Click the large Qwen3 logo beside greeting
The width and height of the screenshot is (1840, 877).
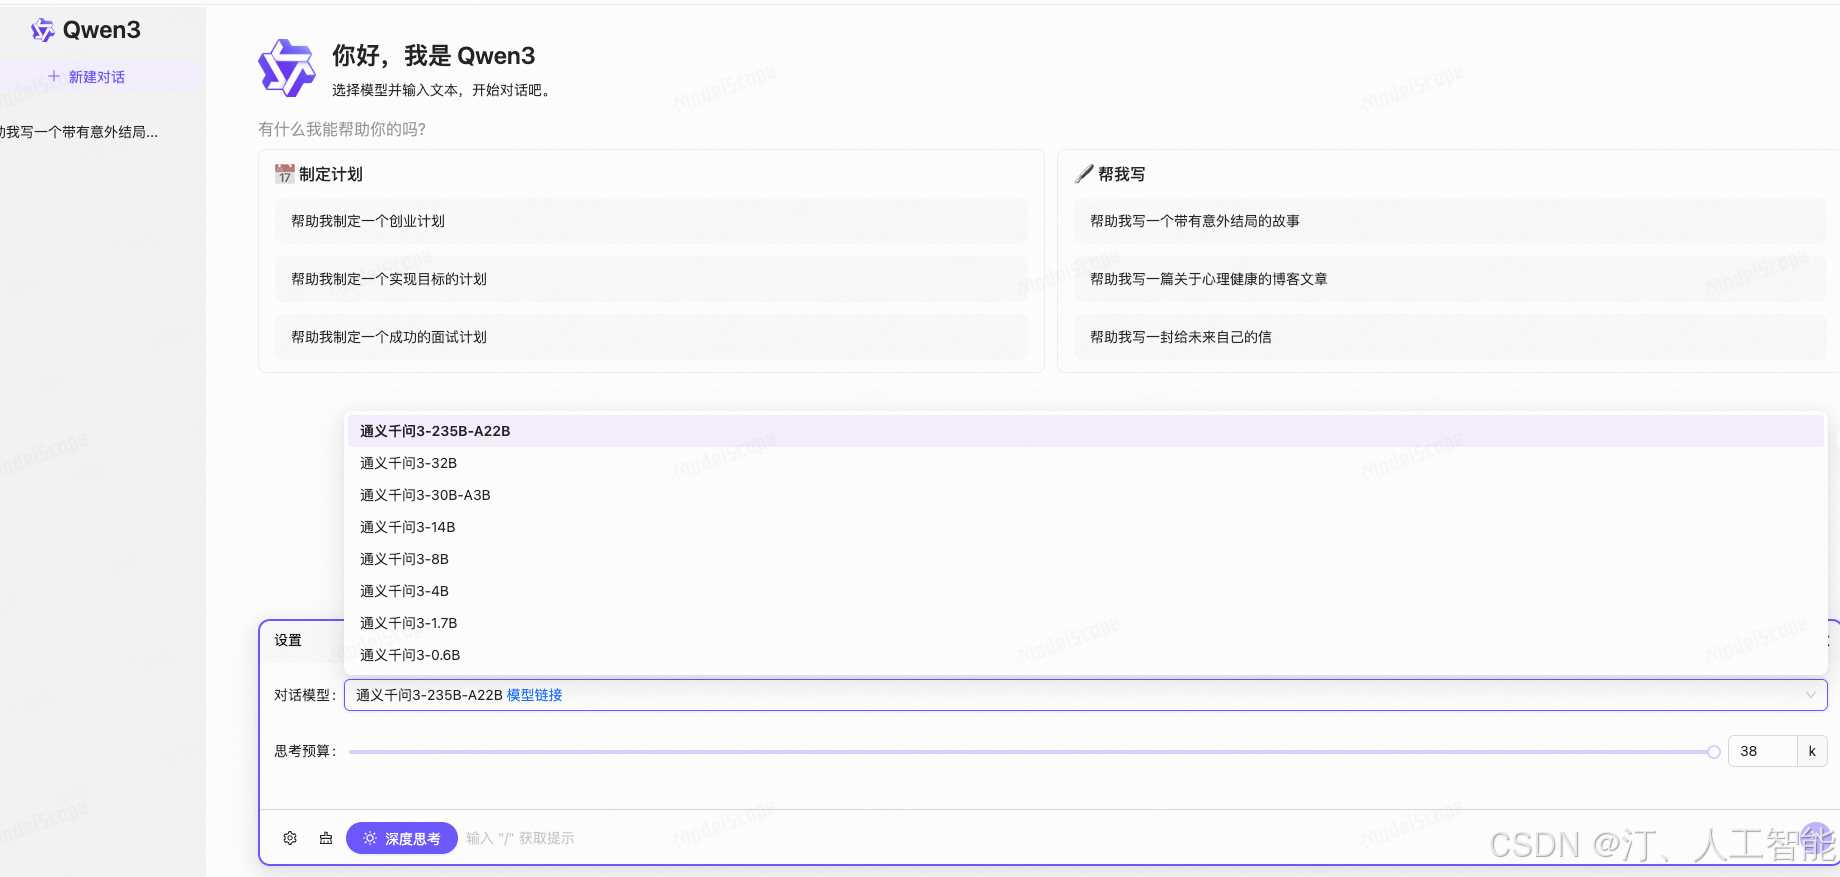click(287, 68)
